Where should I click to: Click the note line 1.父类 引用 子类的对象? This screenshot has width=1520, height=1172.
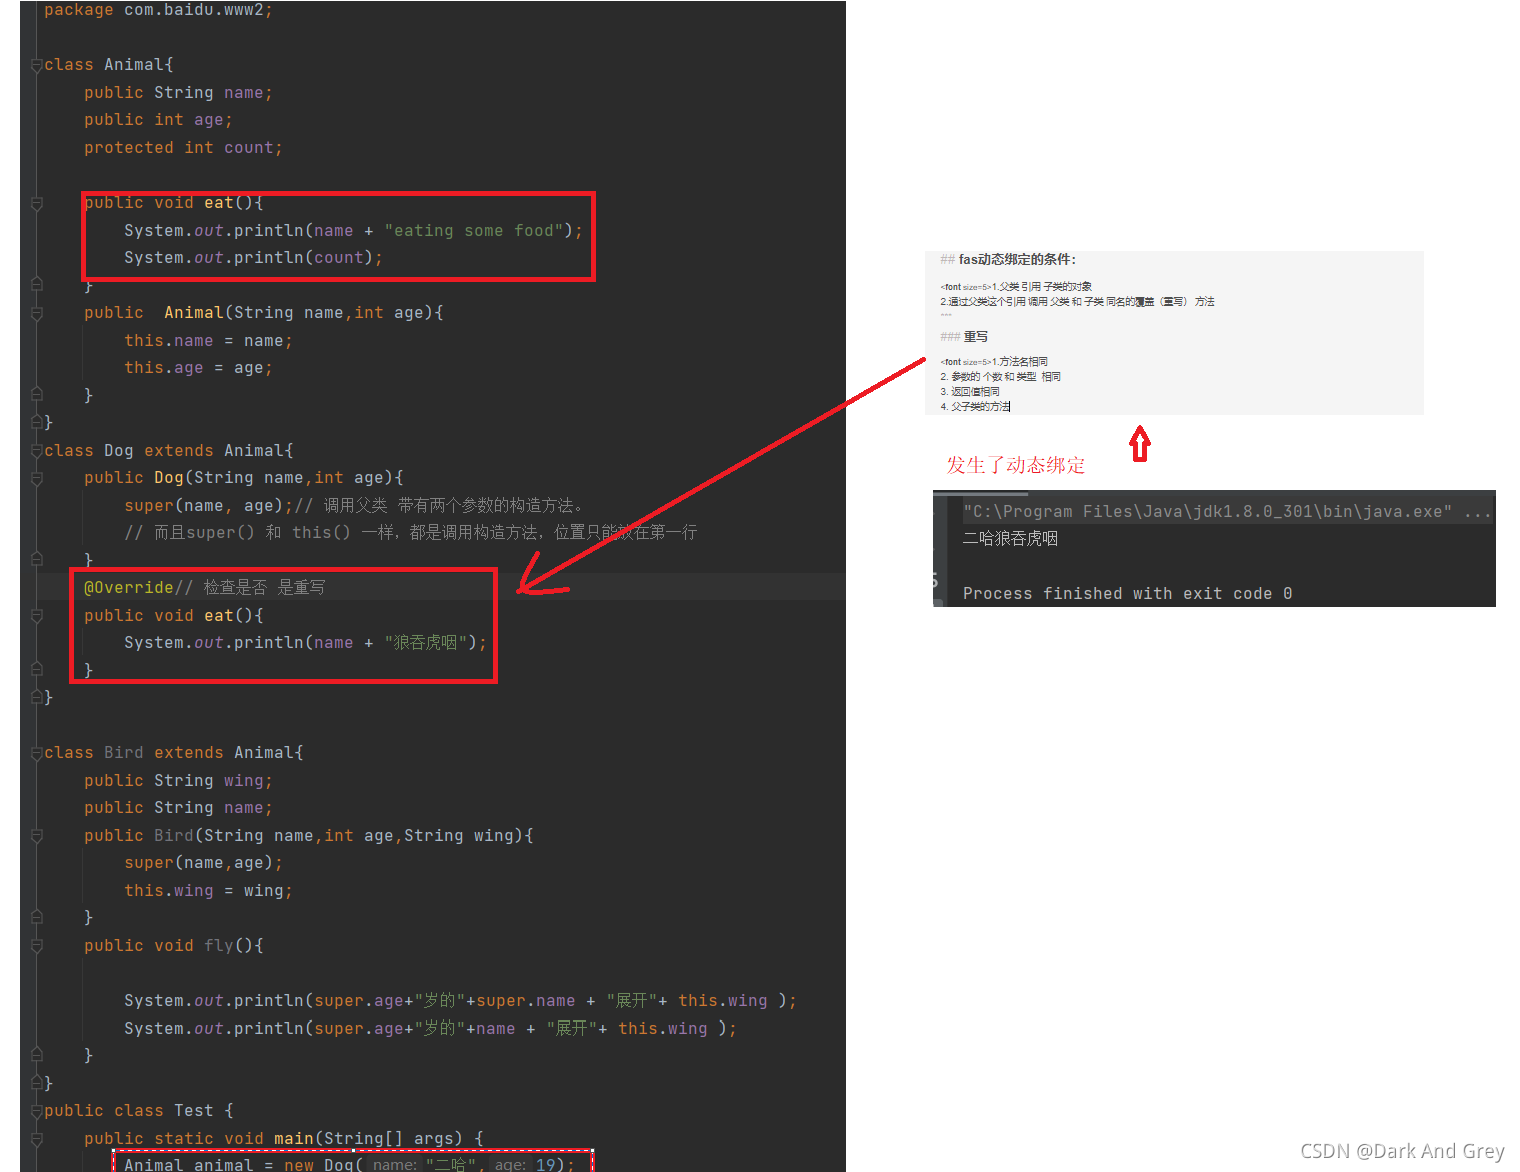coord(1016,287)
